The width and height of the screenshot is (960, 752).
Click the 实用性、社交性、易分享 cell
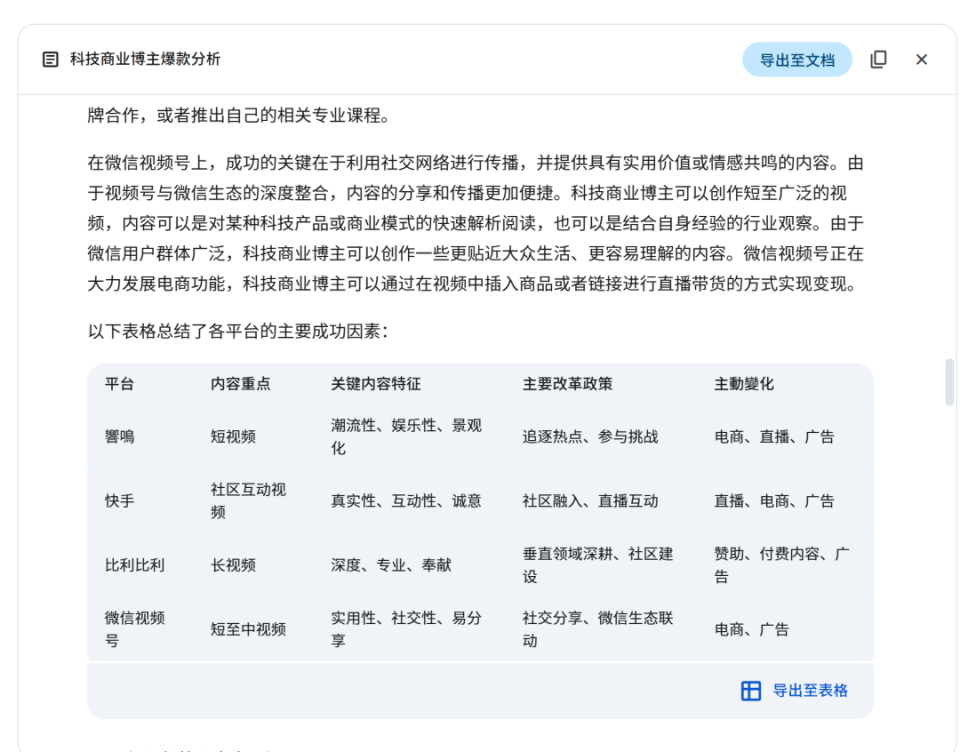click(x=407, y=629)
